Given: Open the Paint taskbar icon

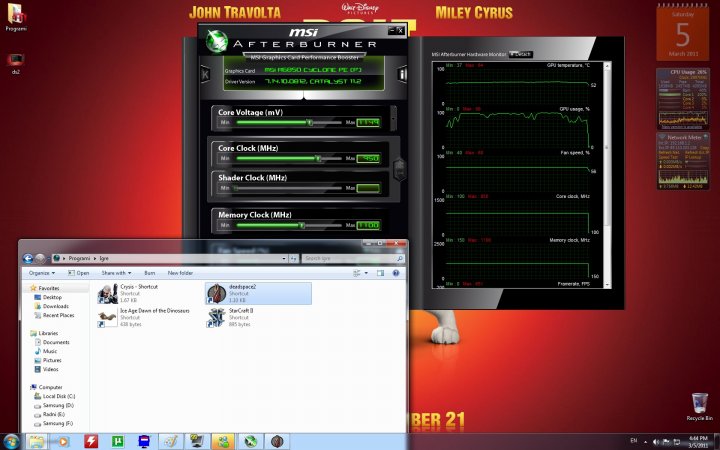Looking at the screenshot, I should click(171, 441).
